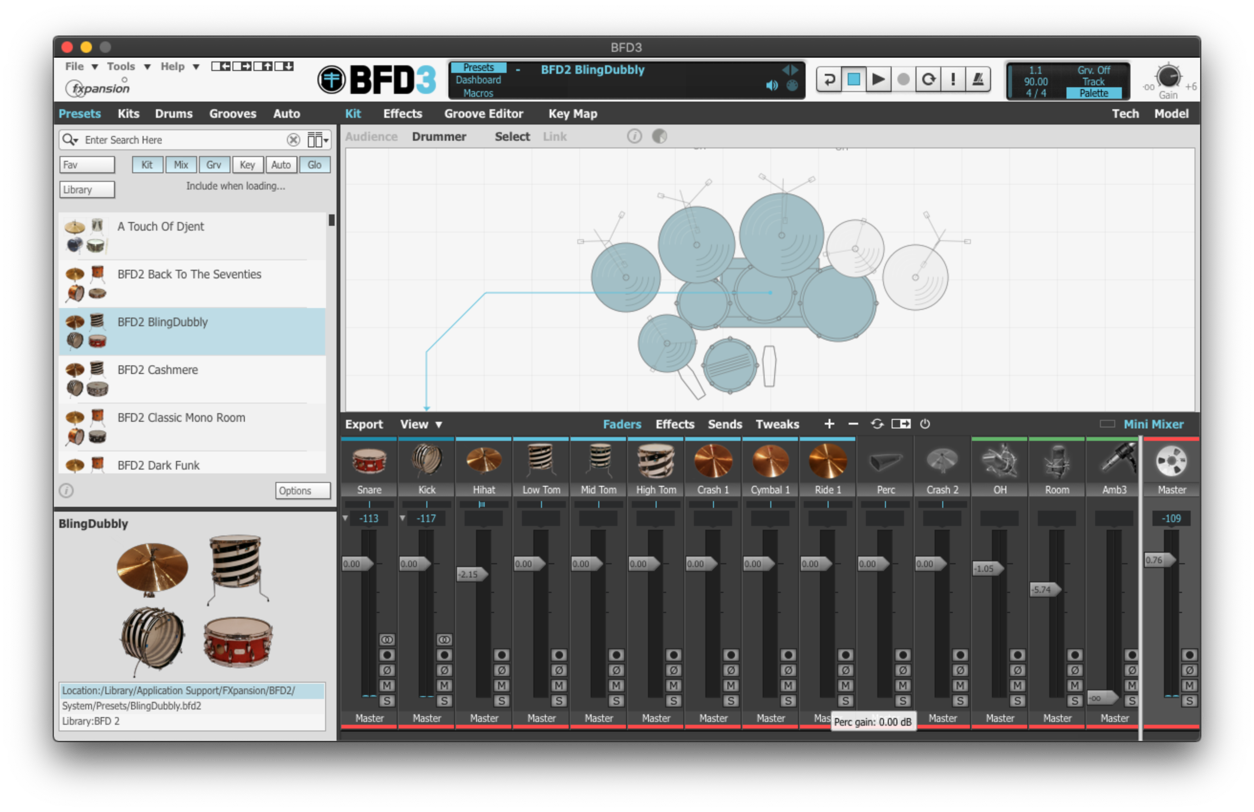Screen dimensions: 1254x812
Task: Select the High Tom channel icon
Action: click(656, 461)
